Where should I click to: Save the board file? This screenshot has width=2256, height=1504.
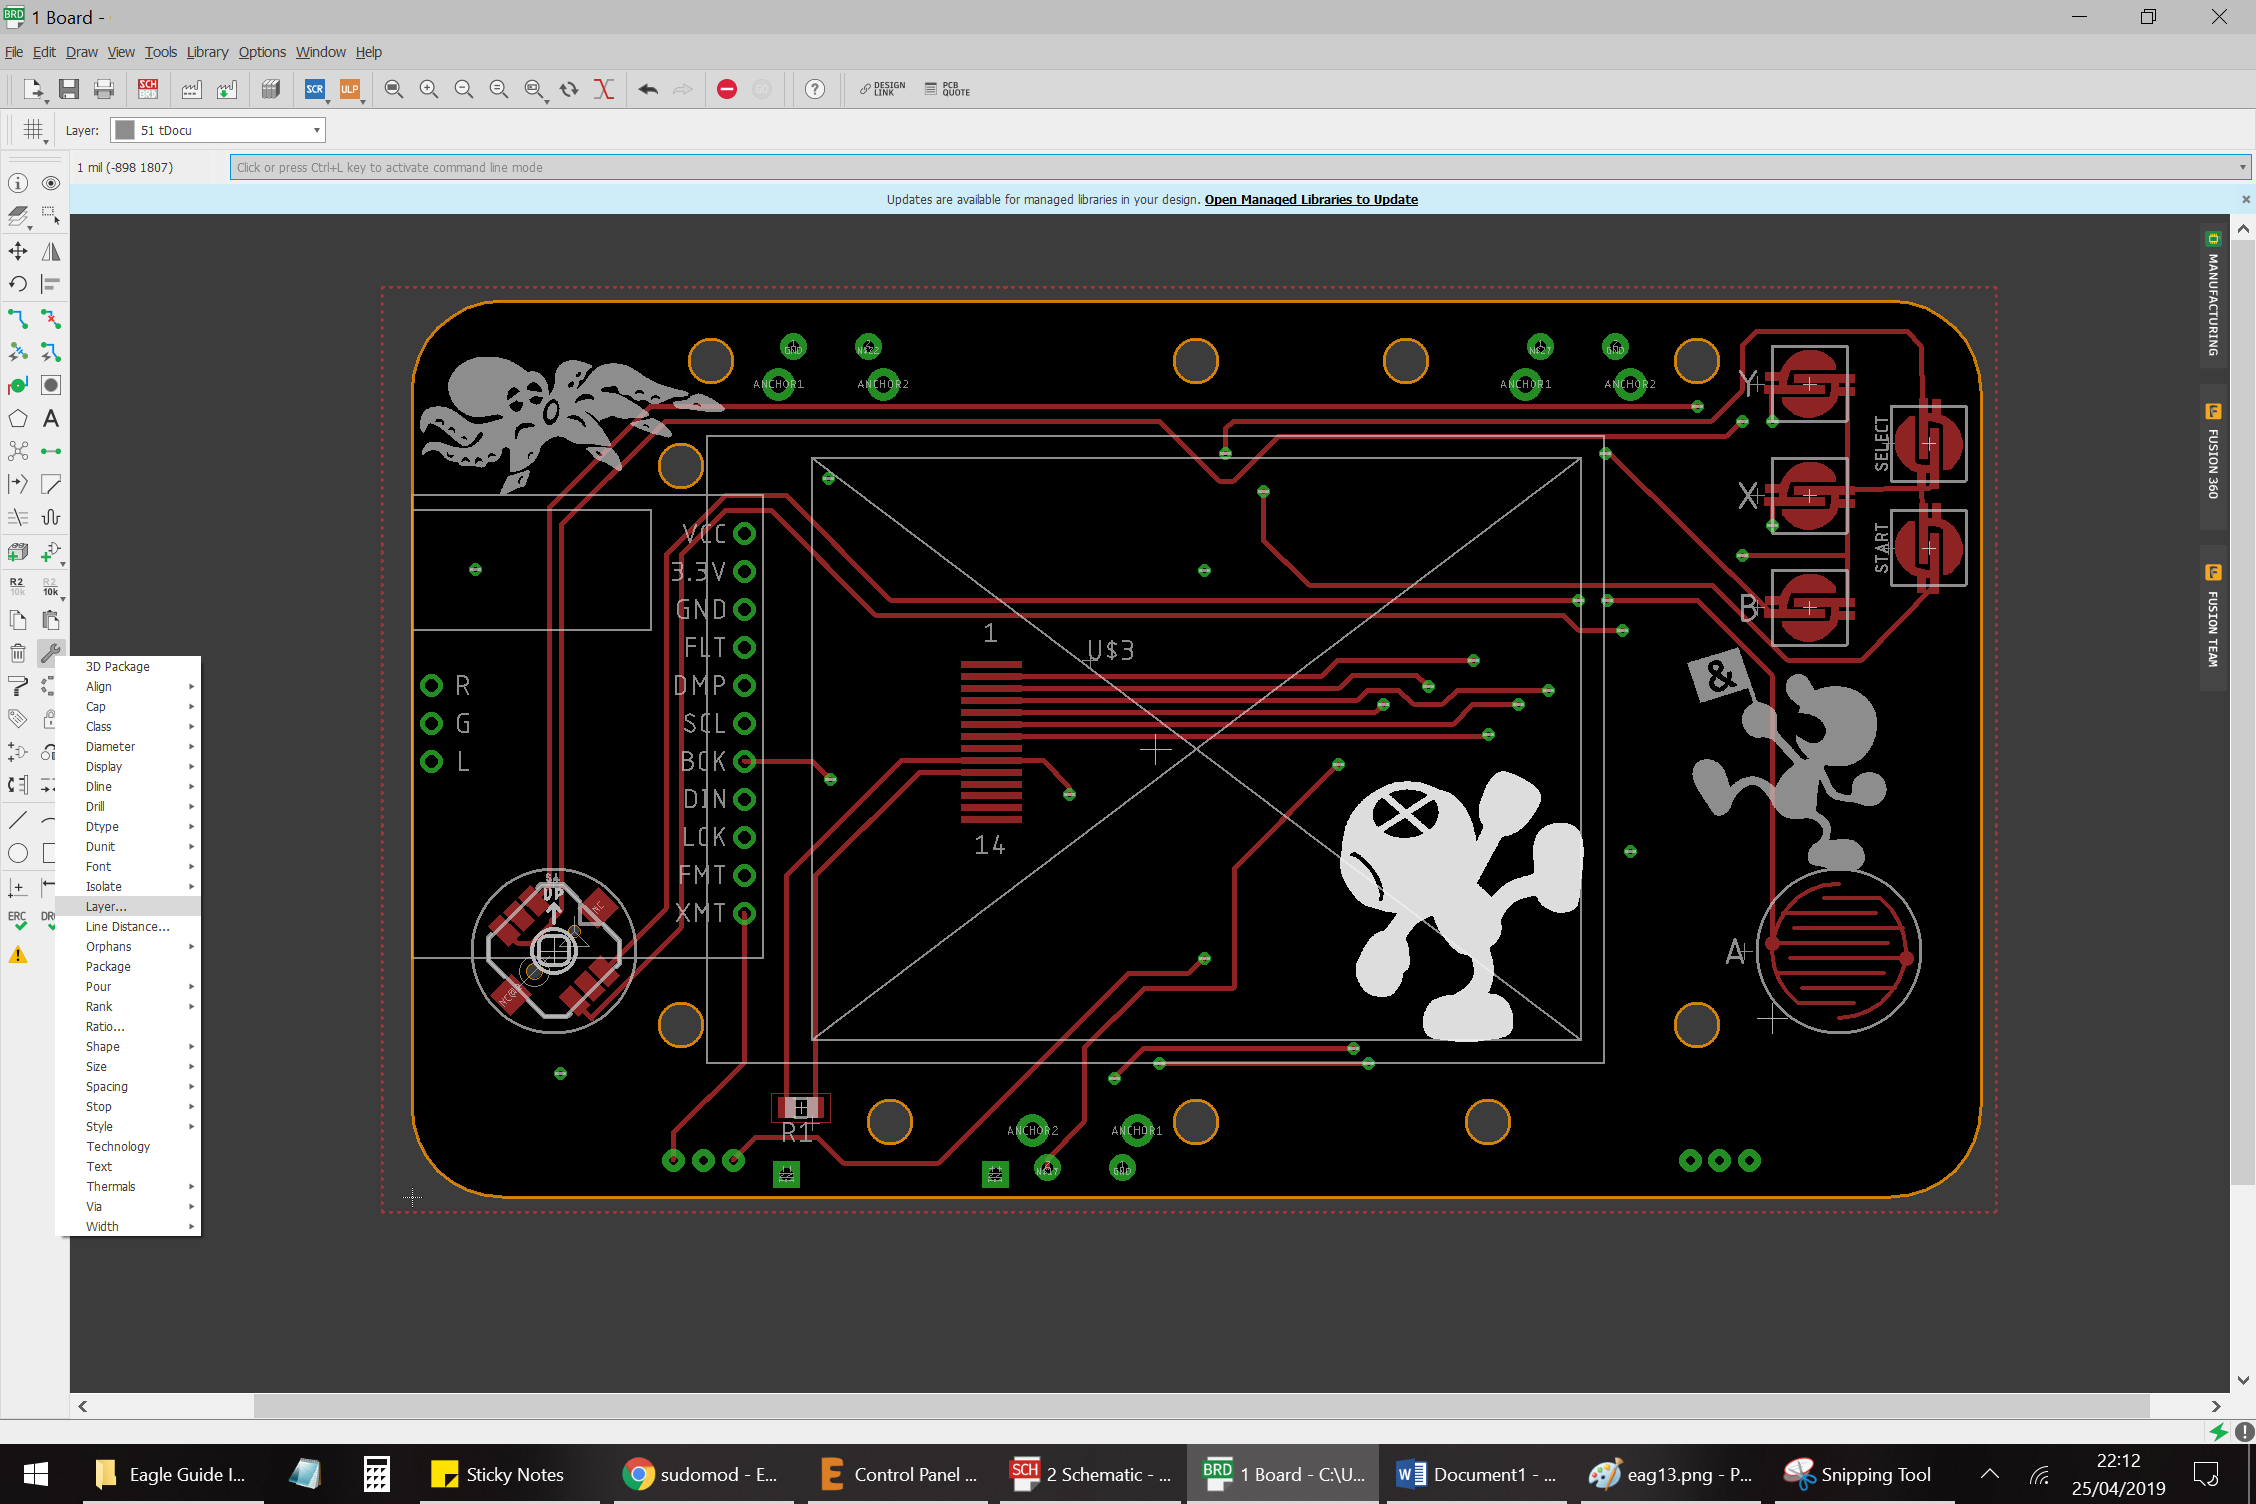(x=69, y=90)
